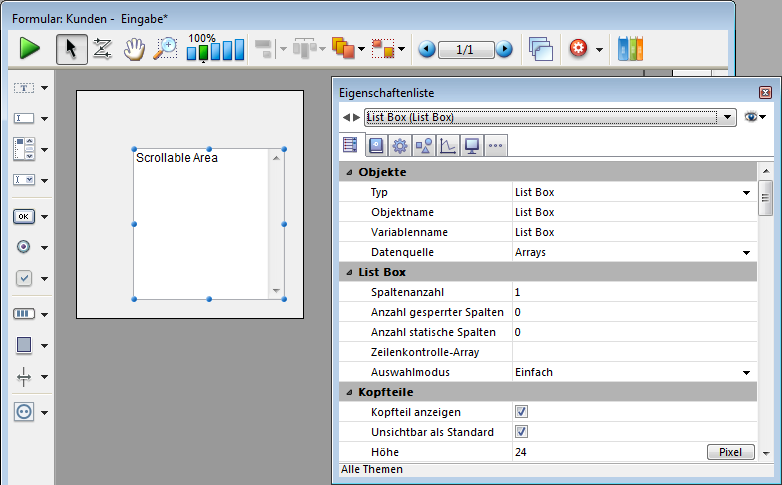The width and height of the screenshot is (782, 485).
Task: Toggle the eye visibility icon in Eigenschaftenliste
Action: (x=753, y=117)
